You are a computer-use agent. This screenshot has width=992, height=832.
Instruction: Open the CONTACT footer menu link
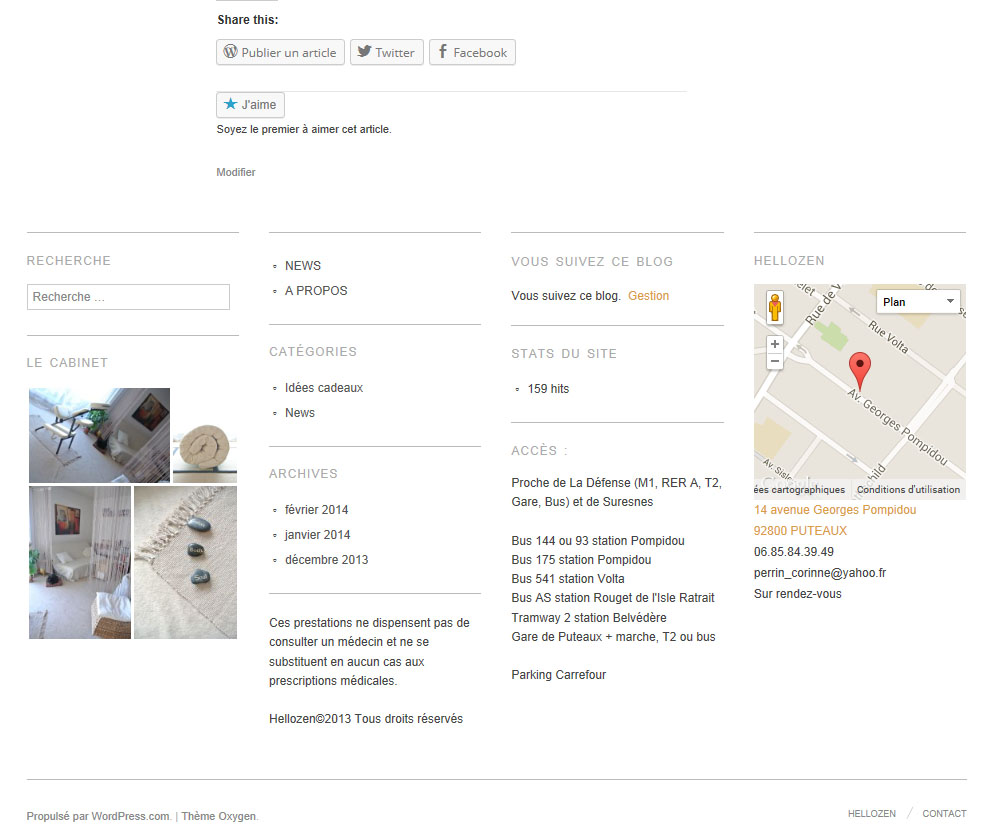click(x=945, y=814)
